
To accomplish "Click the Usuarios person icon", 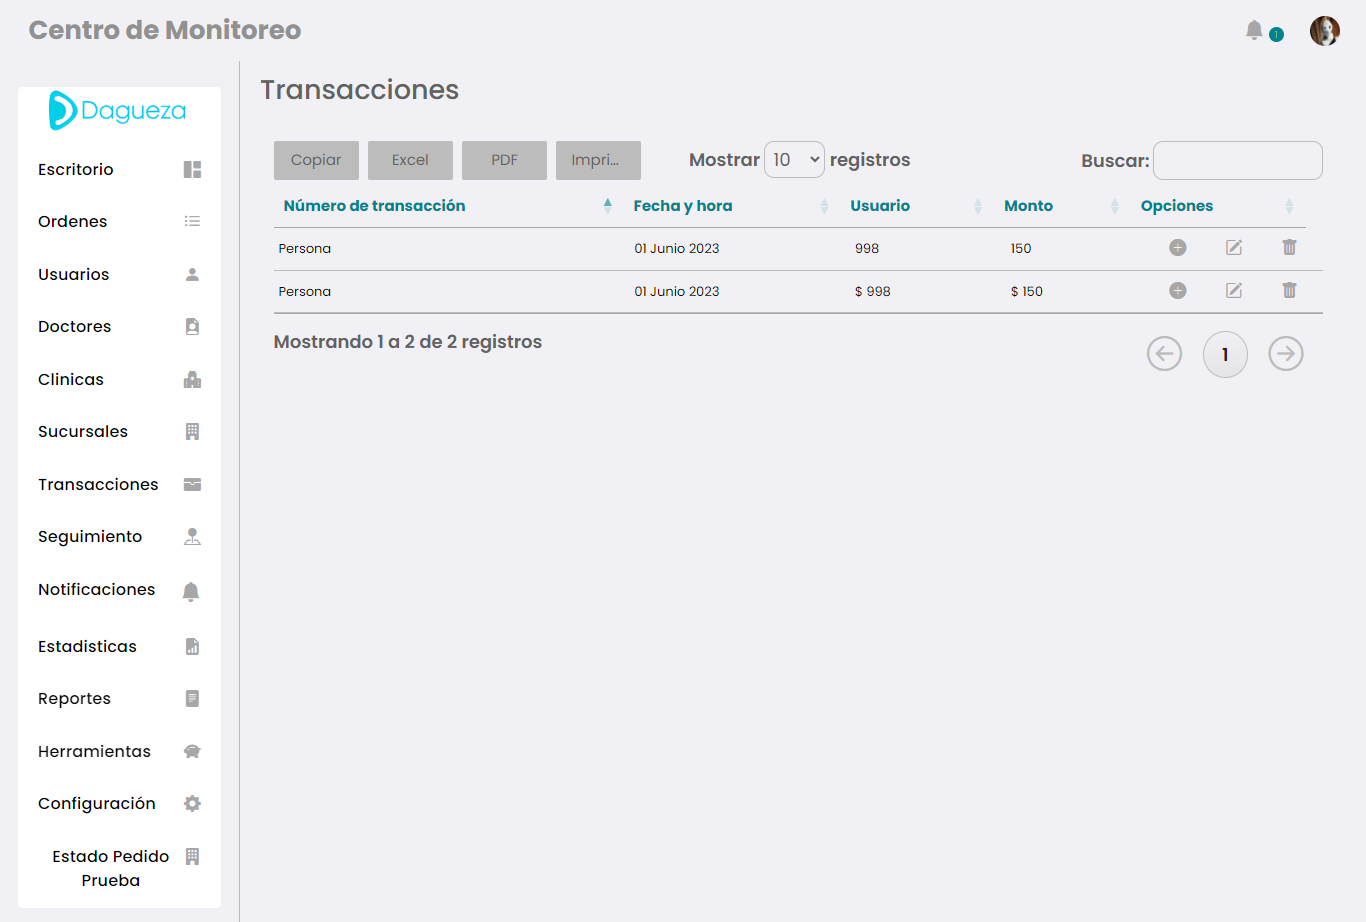I will click(192, 273).
